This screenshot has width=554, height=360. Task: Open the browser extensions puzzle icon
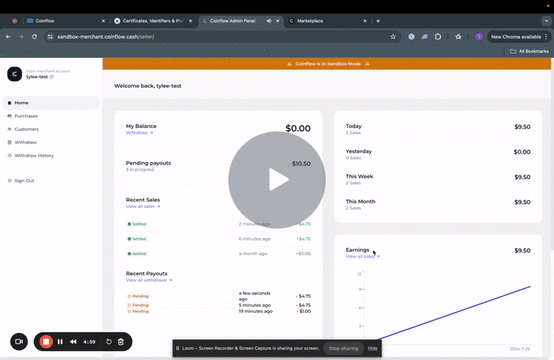[x=438, y=37]
